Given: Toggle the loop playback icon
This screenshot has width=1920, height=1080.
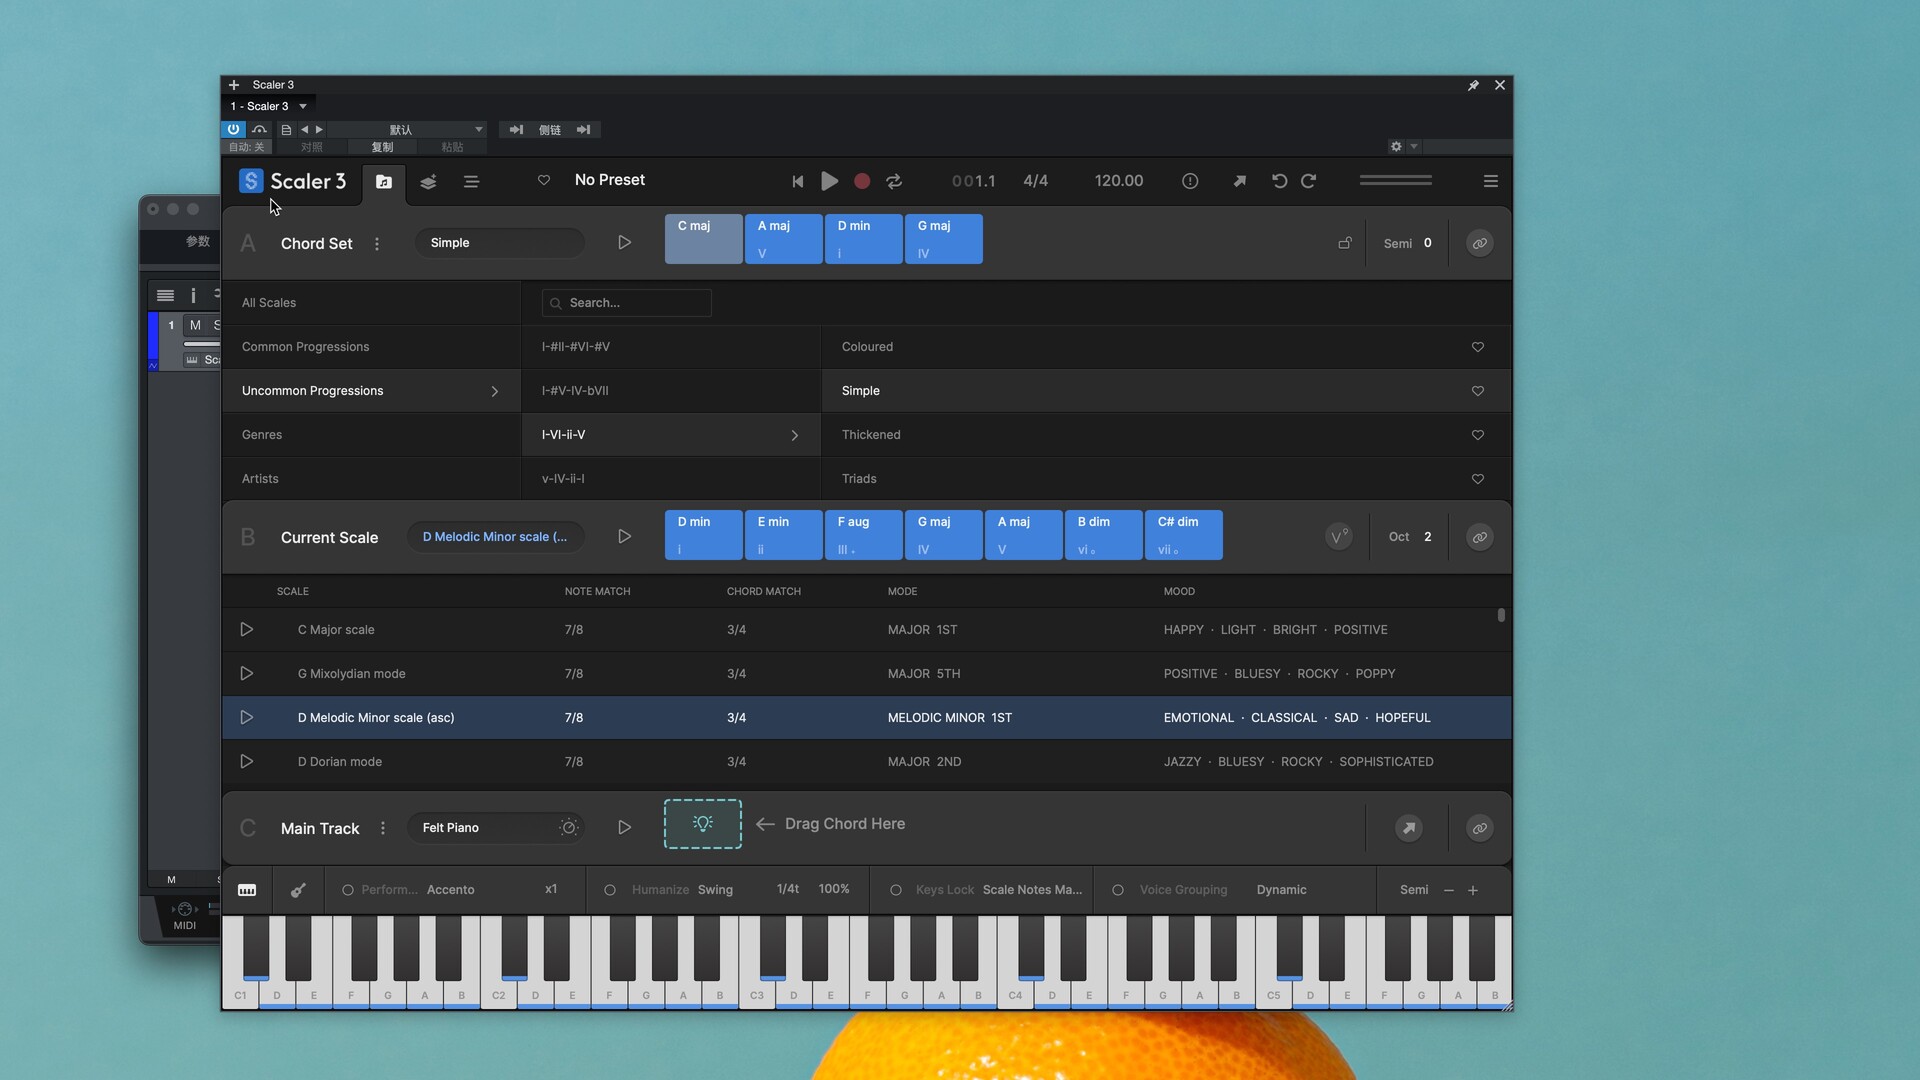Looking at the screenshot, I should click(x=894, y=182).
